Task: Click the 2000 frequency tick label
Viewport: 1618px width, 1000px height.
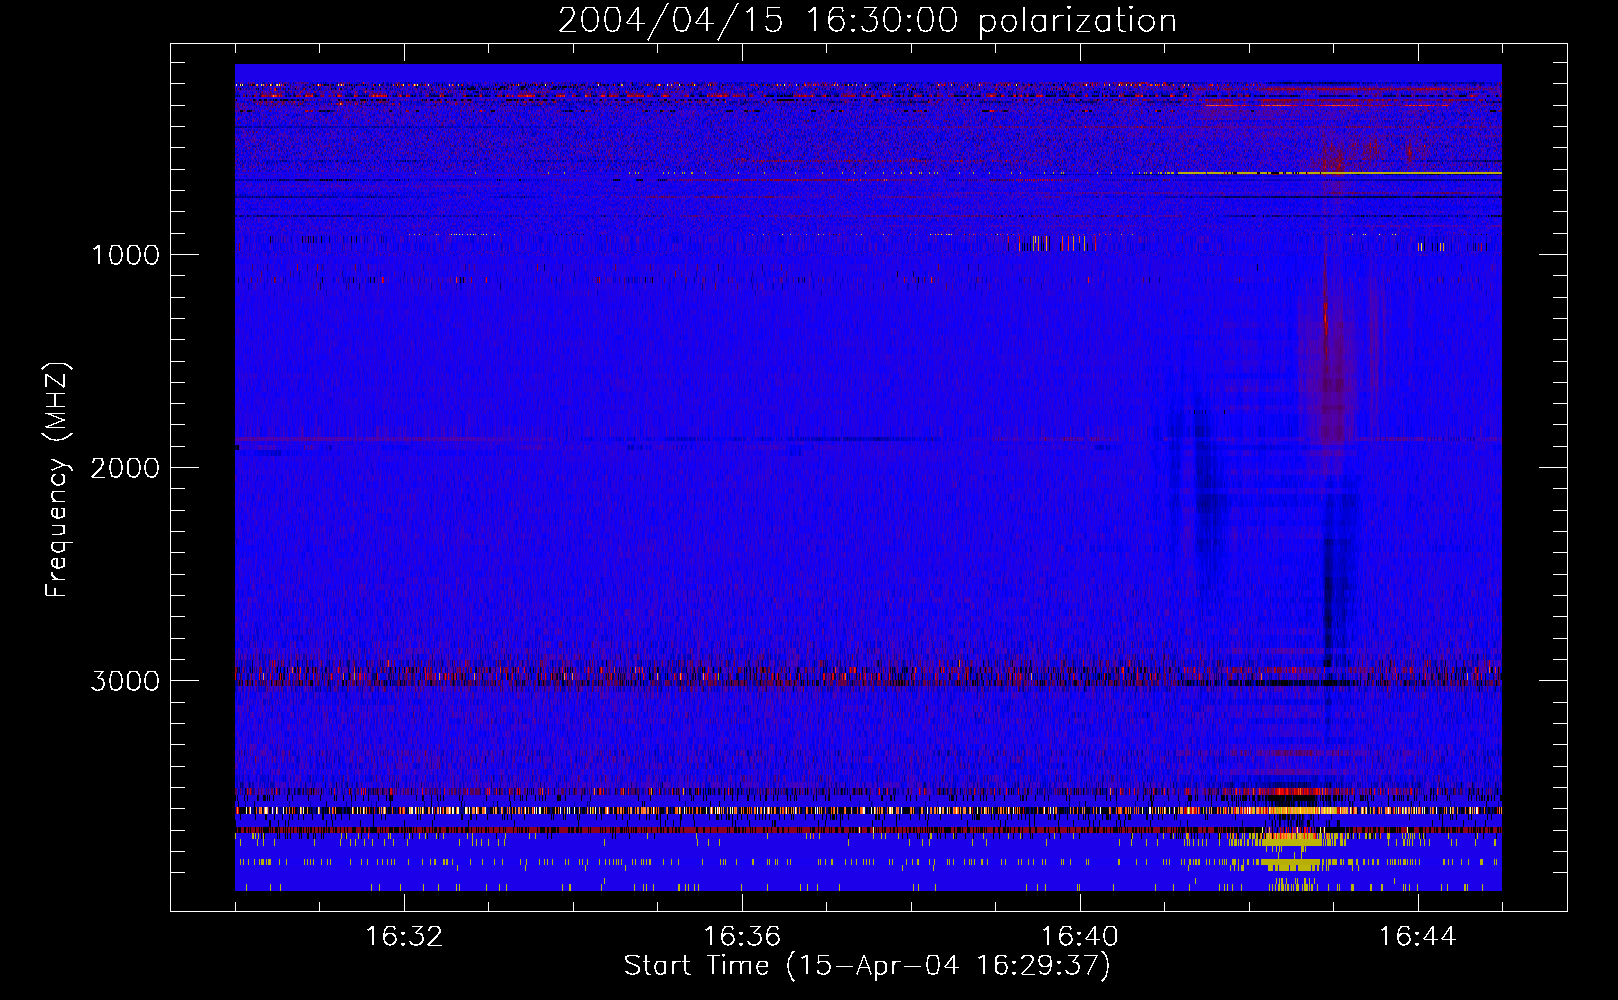Action: click(x=125, y=468)
